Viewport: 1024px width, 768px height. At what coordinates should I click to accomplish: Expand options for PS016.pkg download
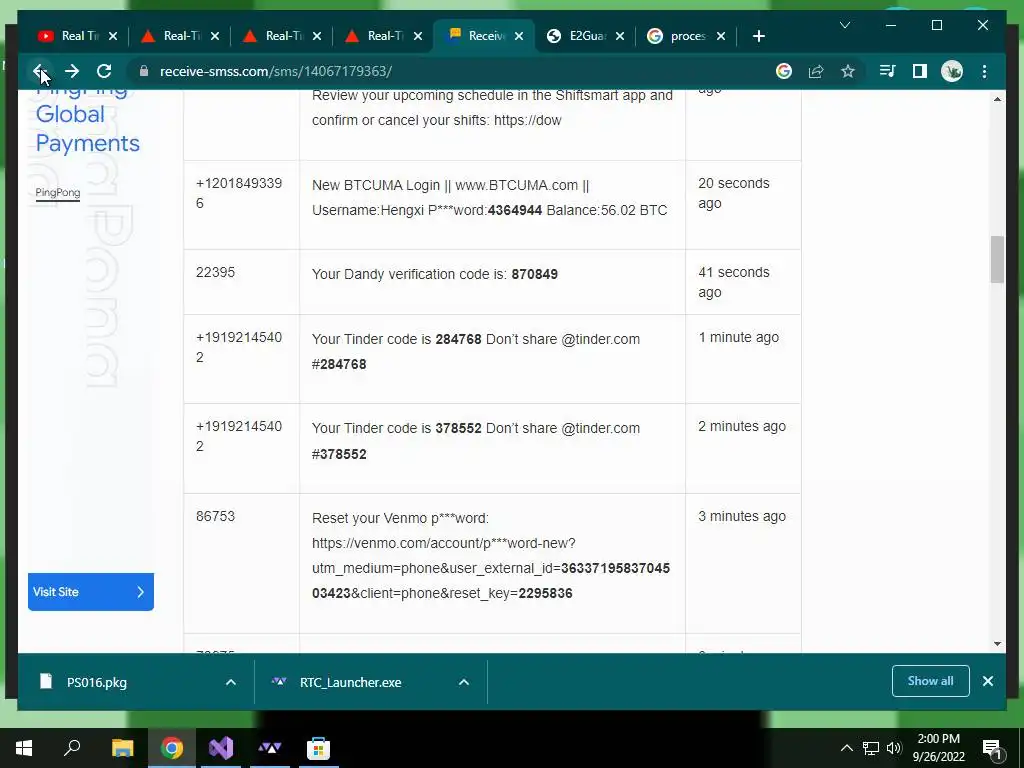[x=231, y=682]
